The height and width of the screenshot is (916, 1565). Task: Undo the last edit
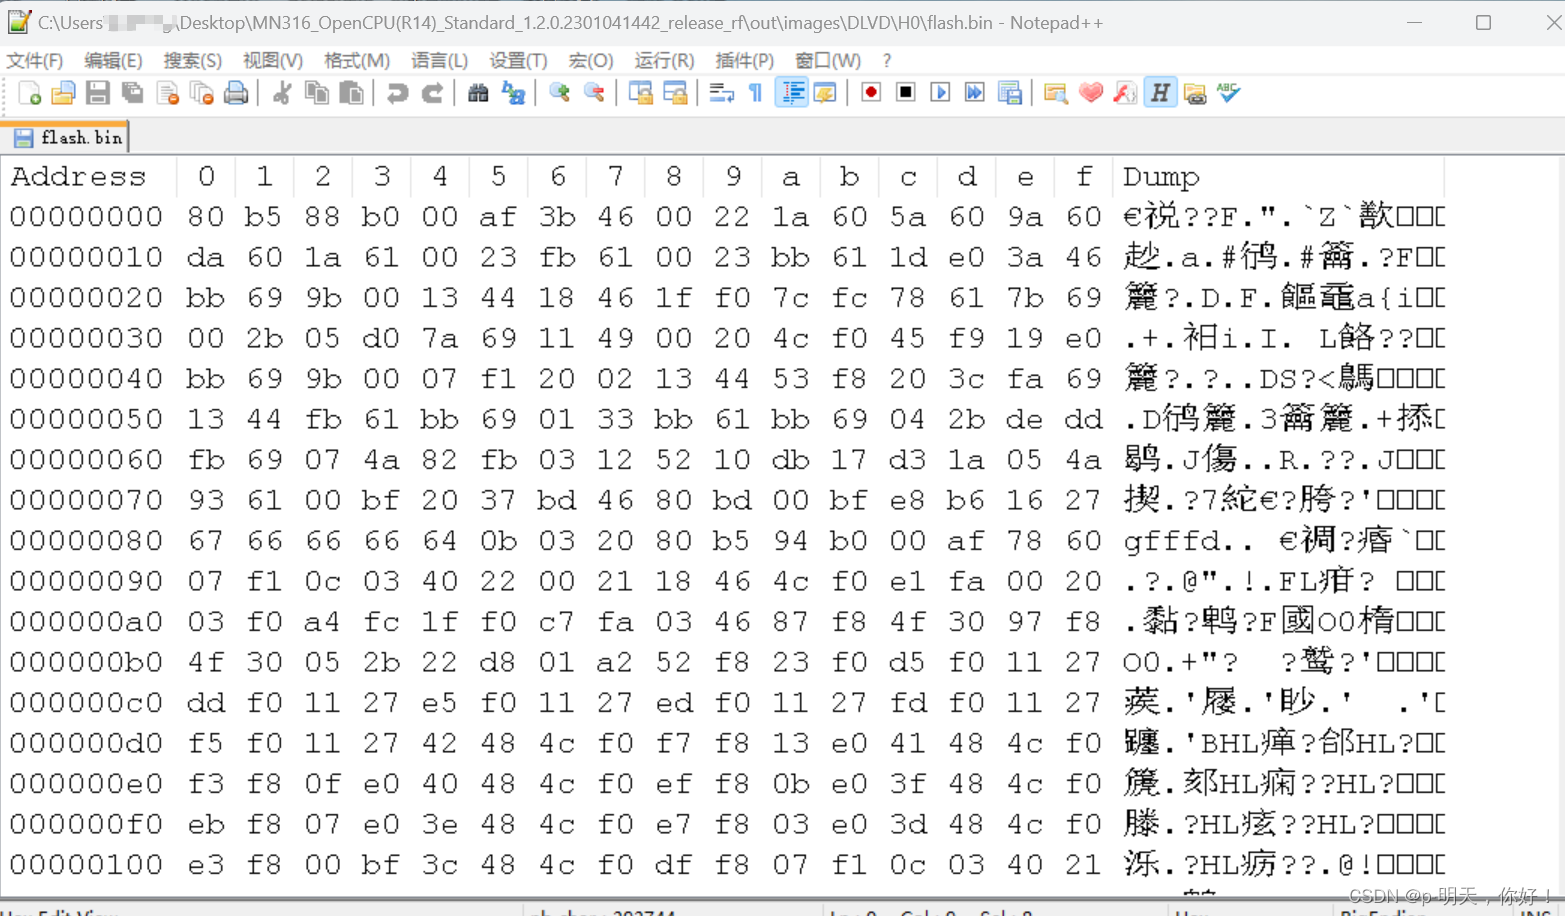pos(398,92)
